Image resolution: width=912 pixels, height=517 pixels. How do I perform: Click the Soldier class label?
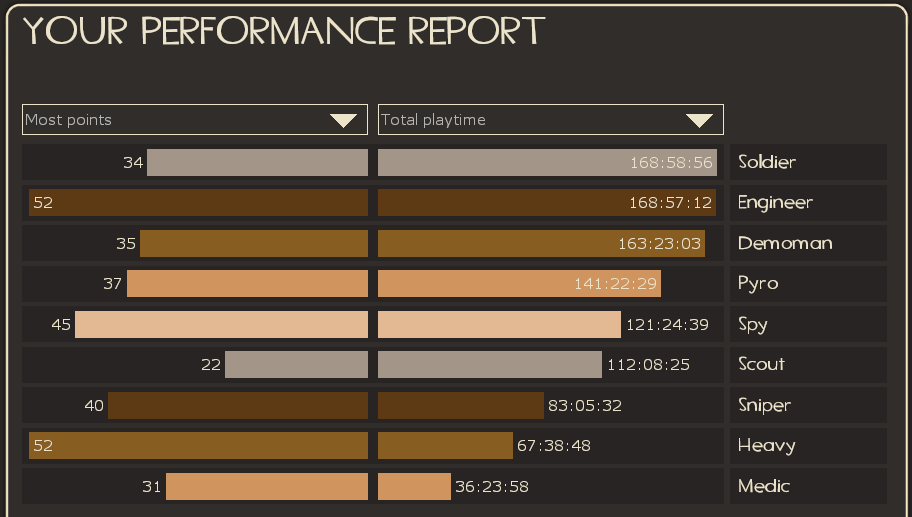767,162
